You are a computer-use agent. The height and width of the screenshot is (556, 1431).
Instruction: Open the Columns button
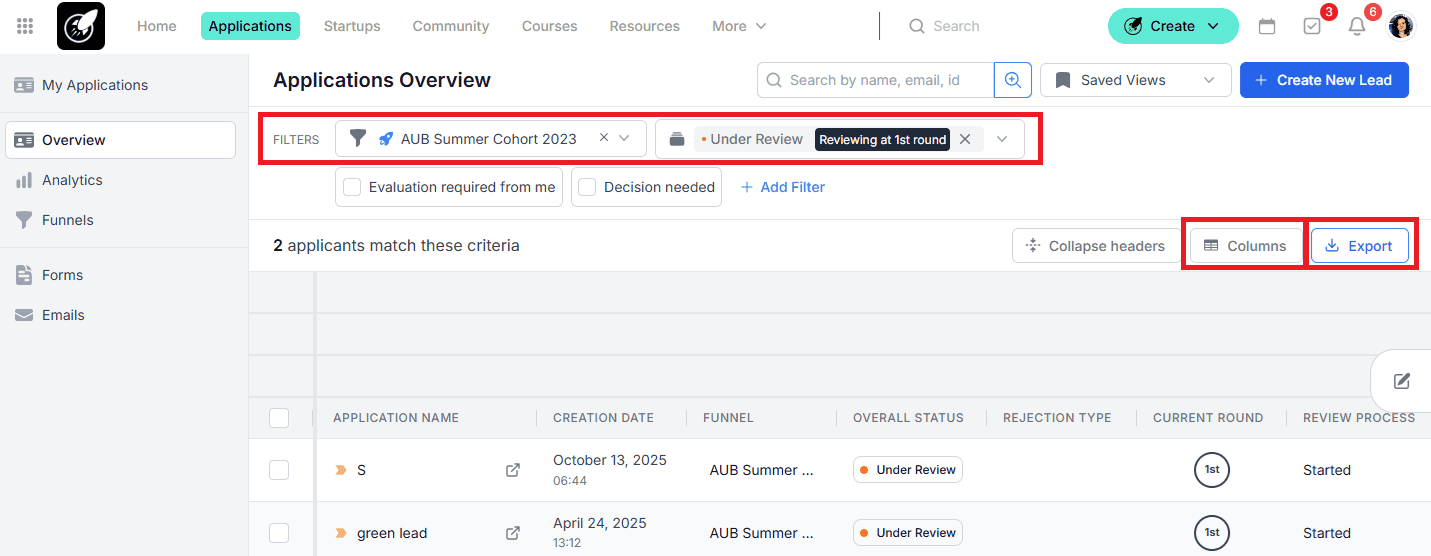coord(1245,246)
